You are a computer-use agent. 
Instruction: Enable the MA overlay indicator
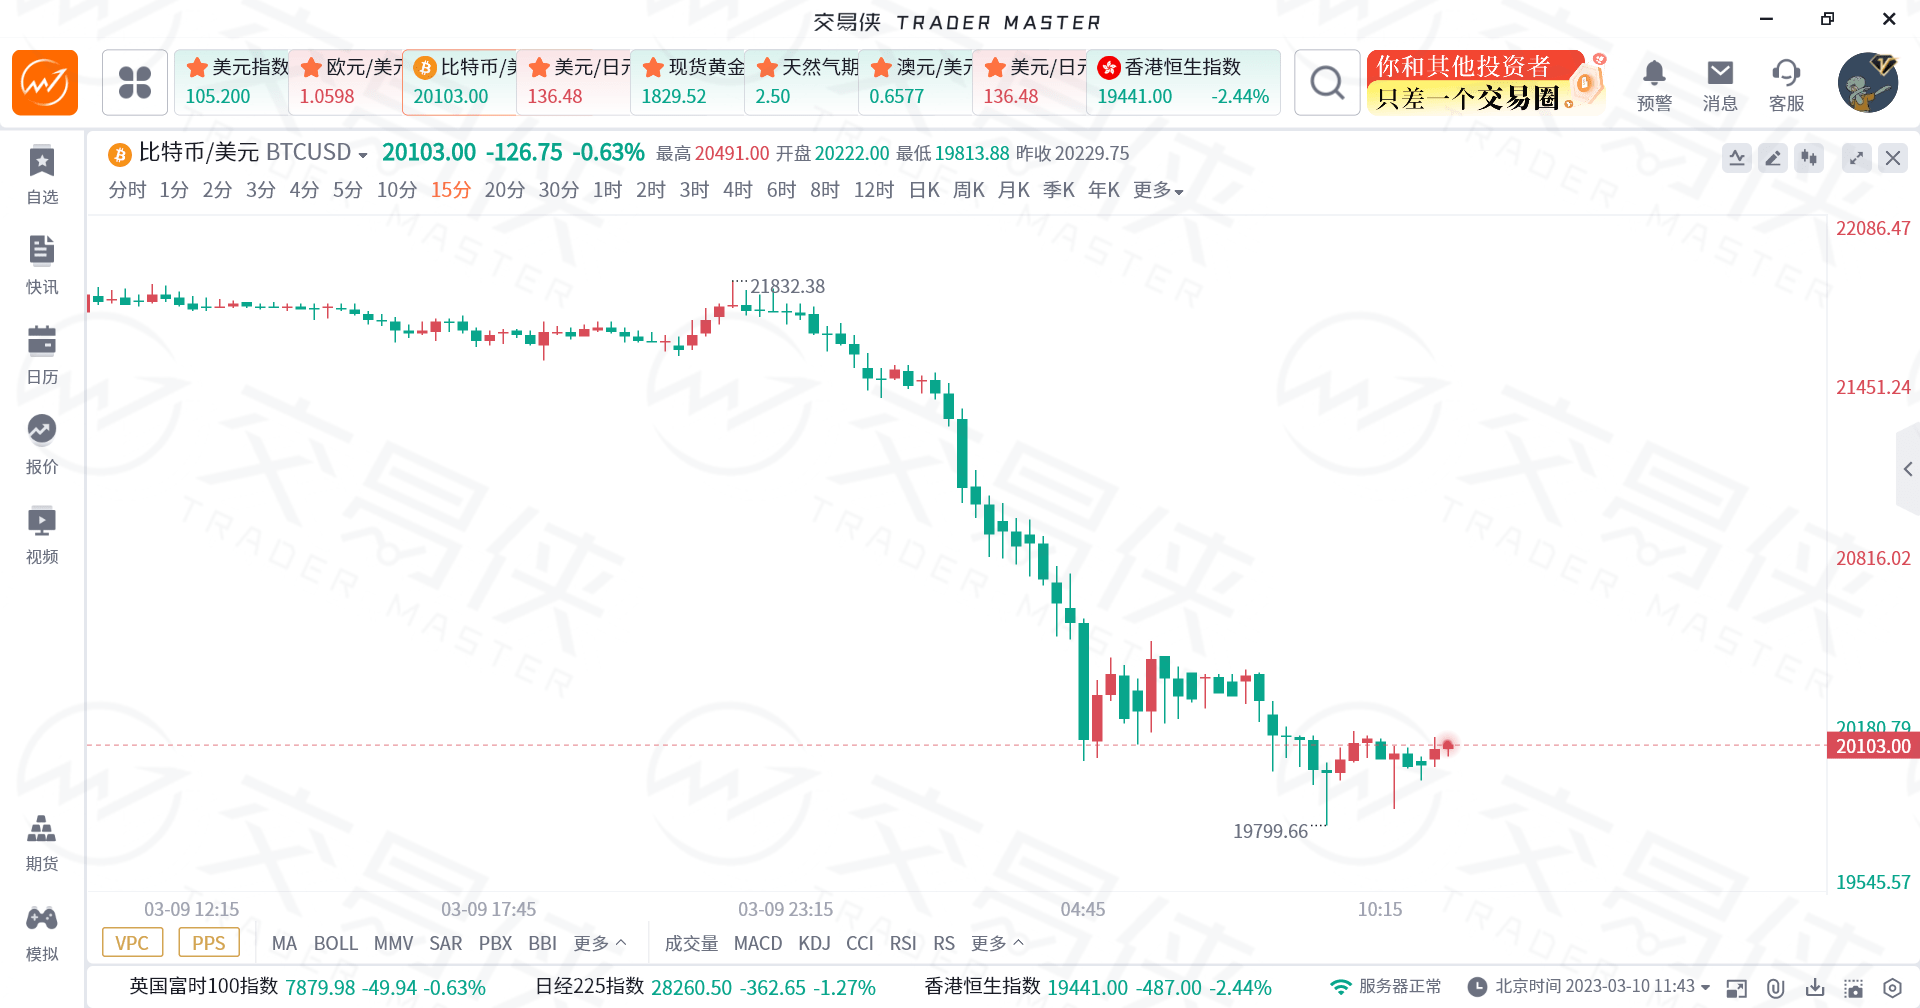pyautogui.click(x=284, y=943)
